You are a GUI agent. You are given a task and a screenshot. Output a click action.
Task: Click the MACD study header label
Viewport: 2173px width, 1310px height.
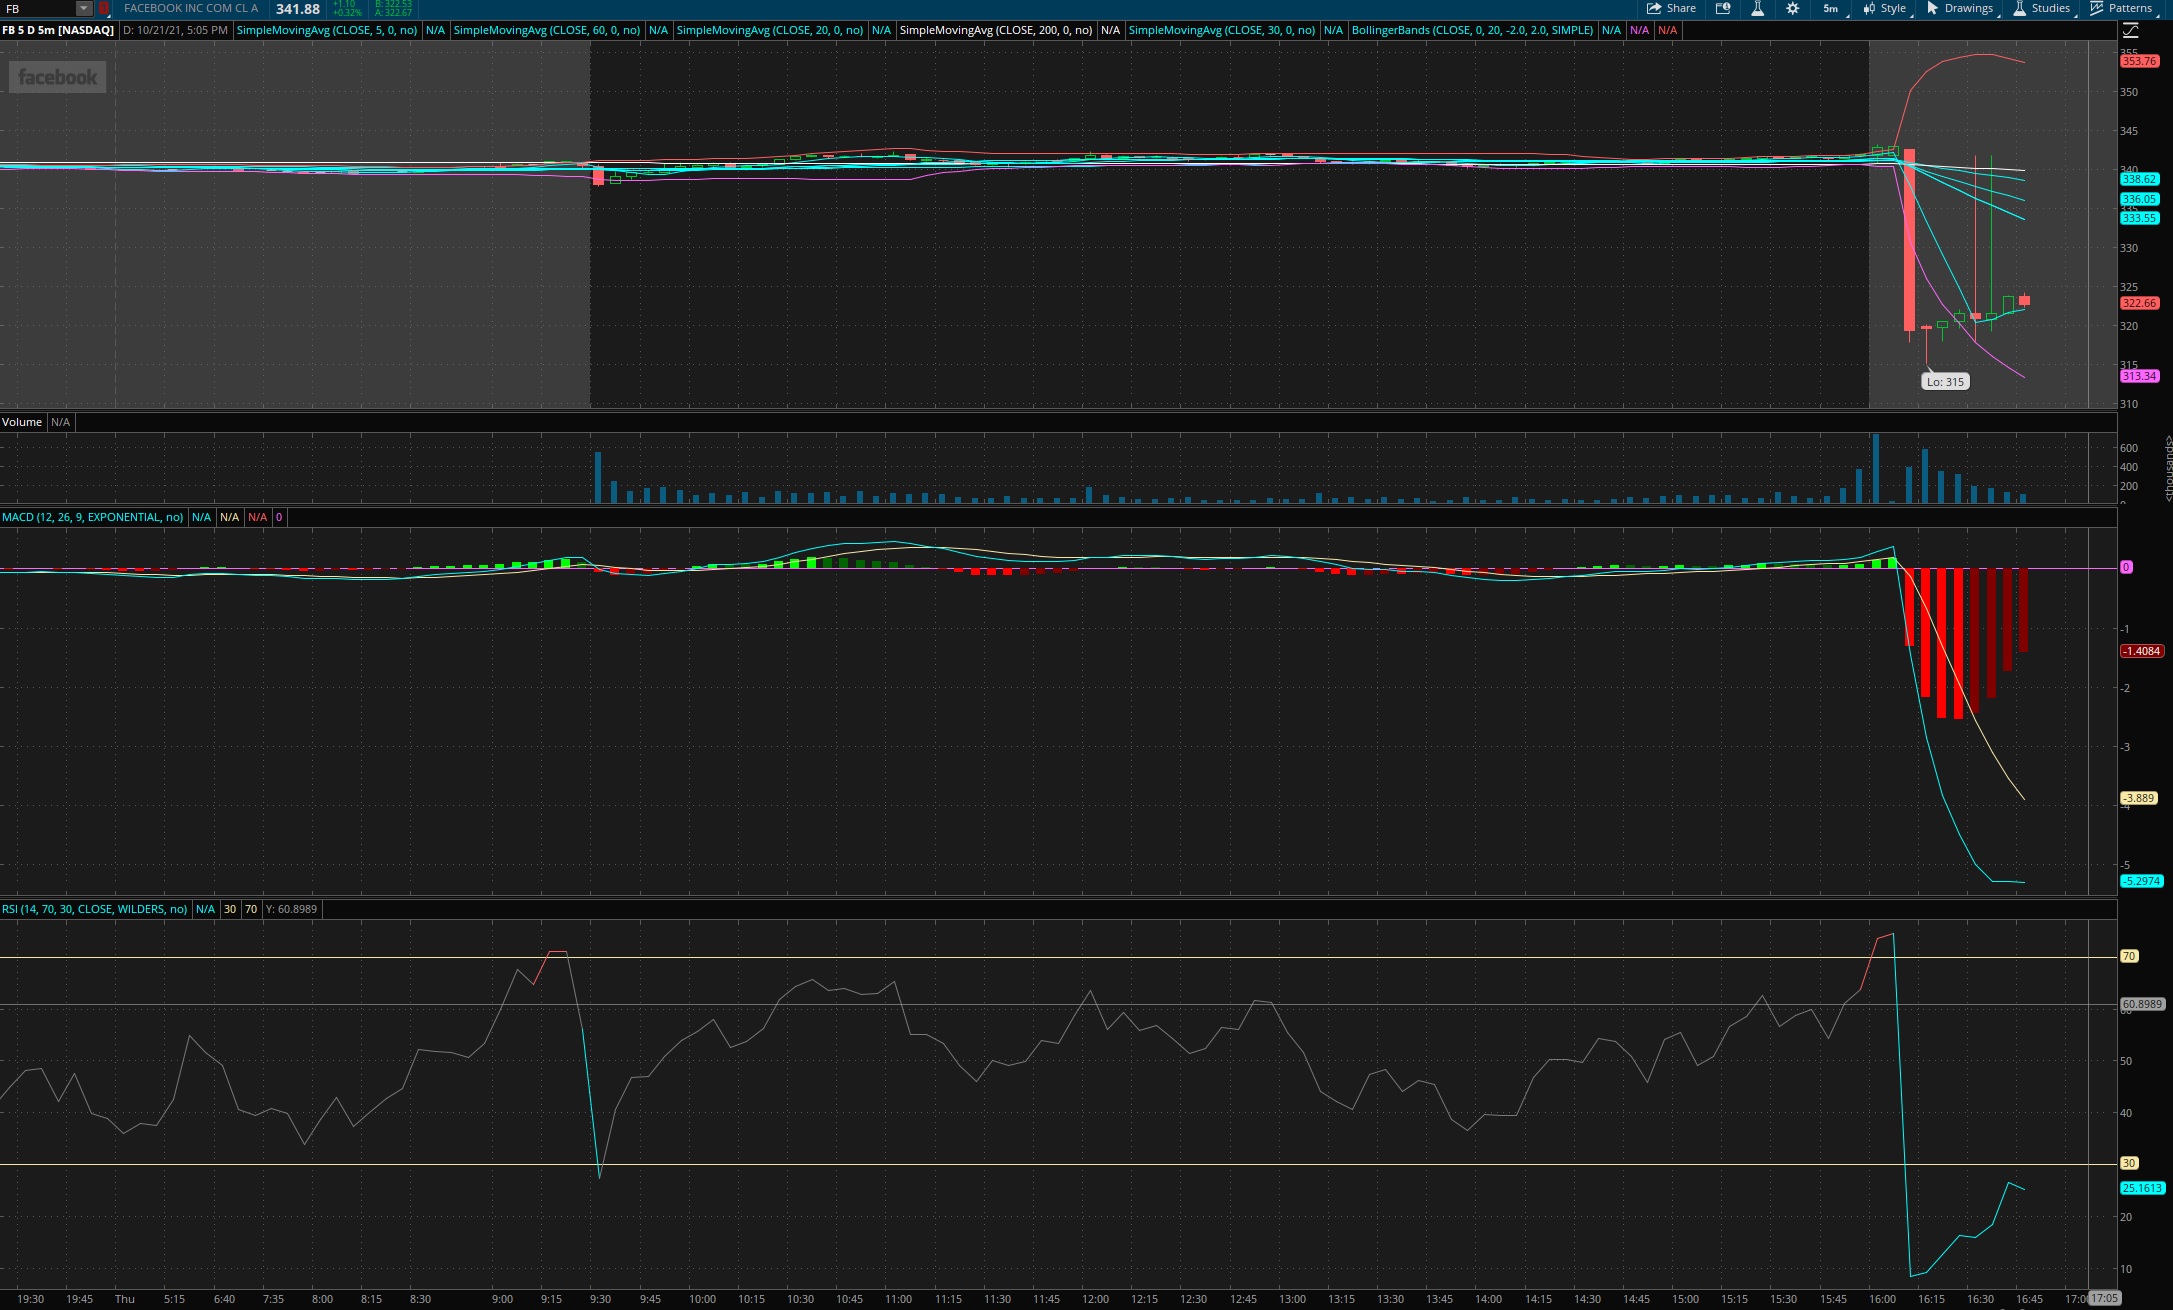[x=92, y=517]
